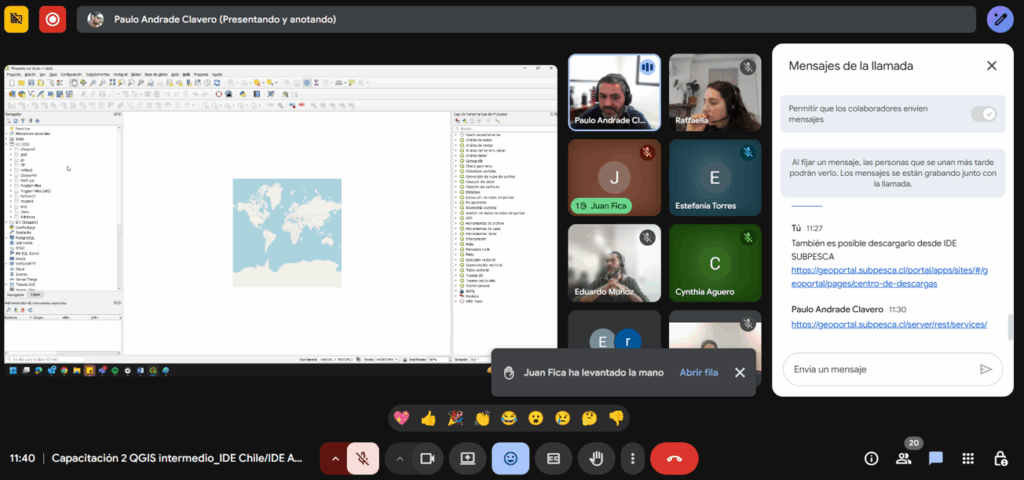The width and height of the screenshot is (1024, 480).
Task: Select Paulo Andrade video tile
Action: coord(615,92)
